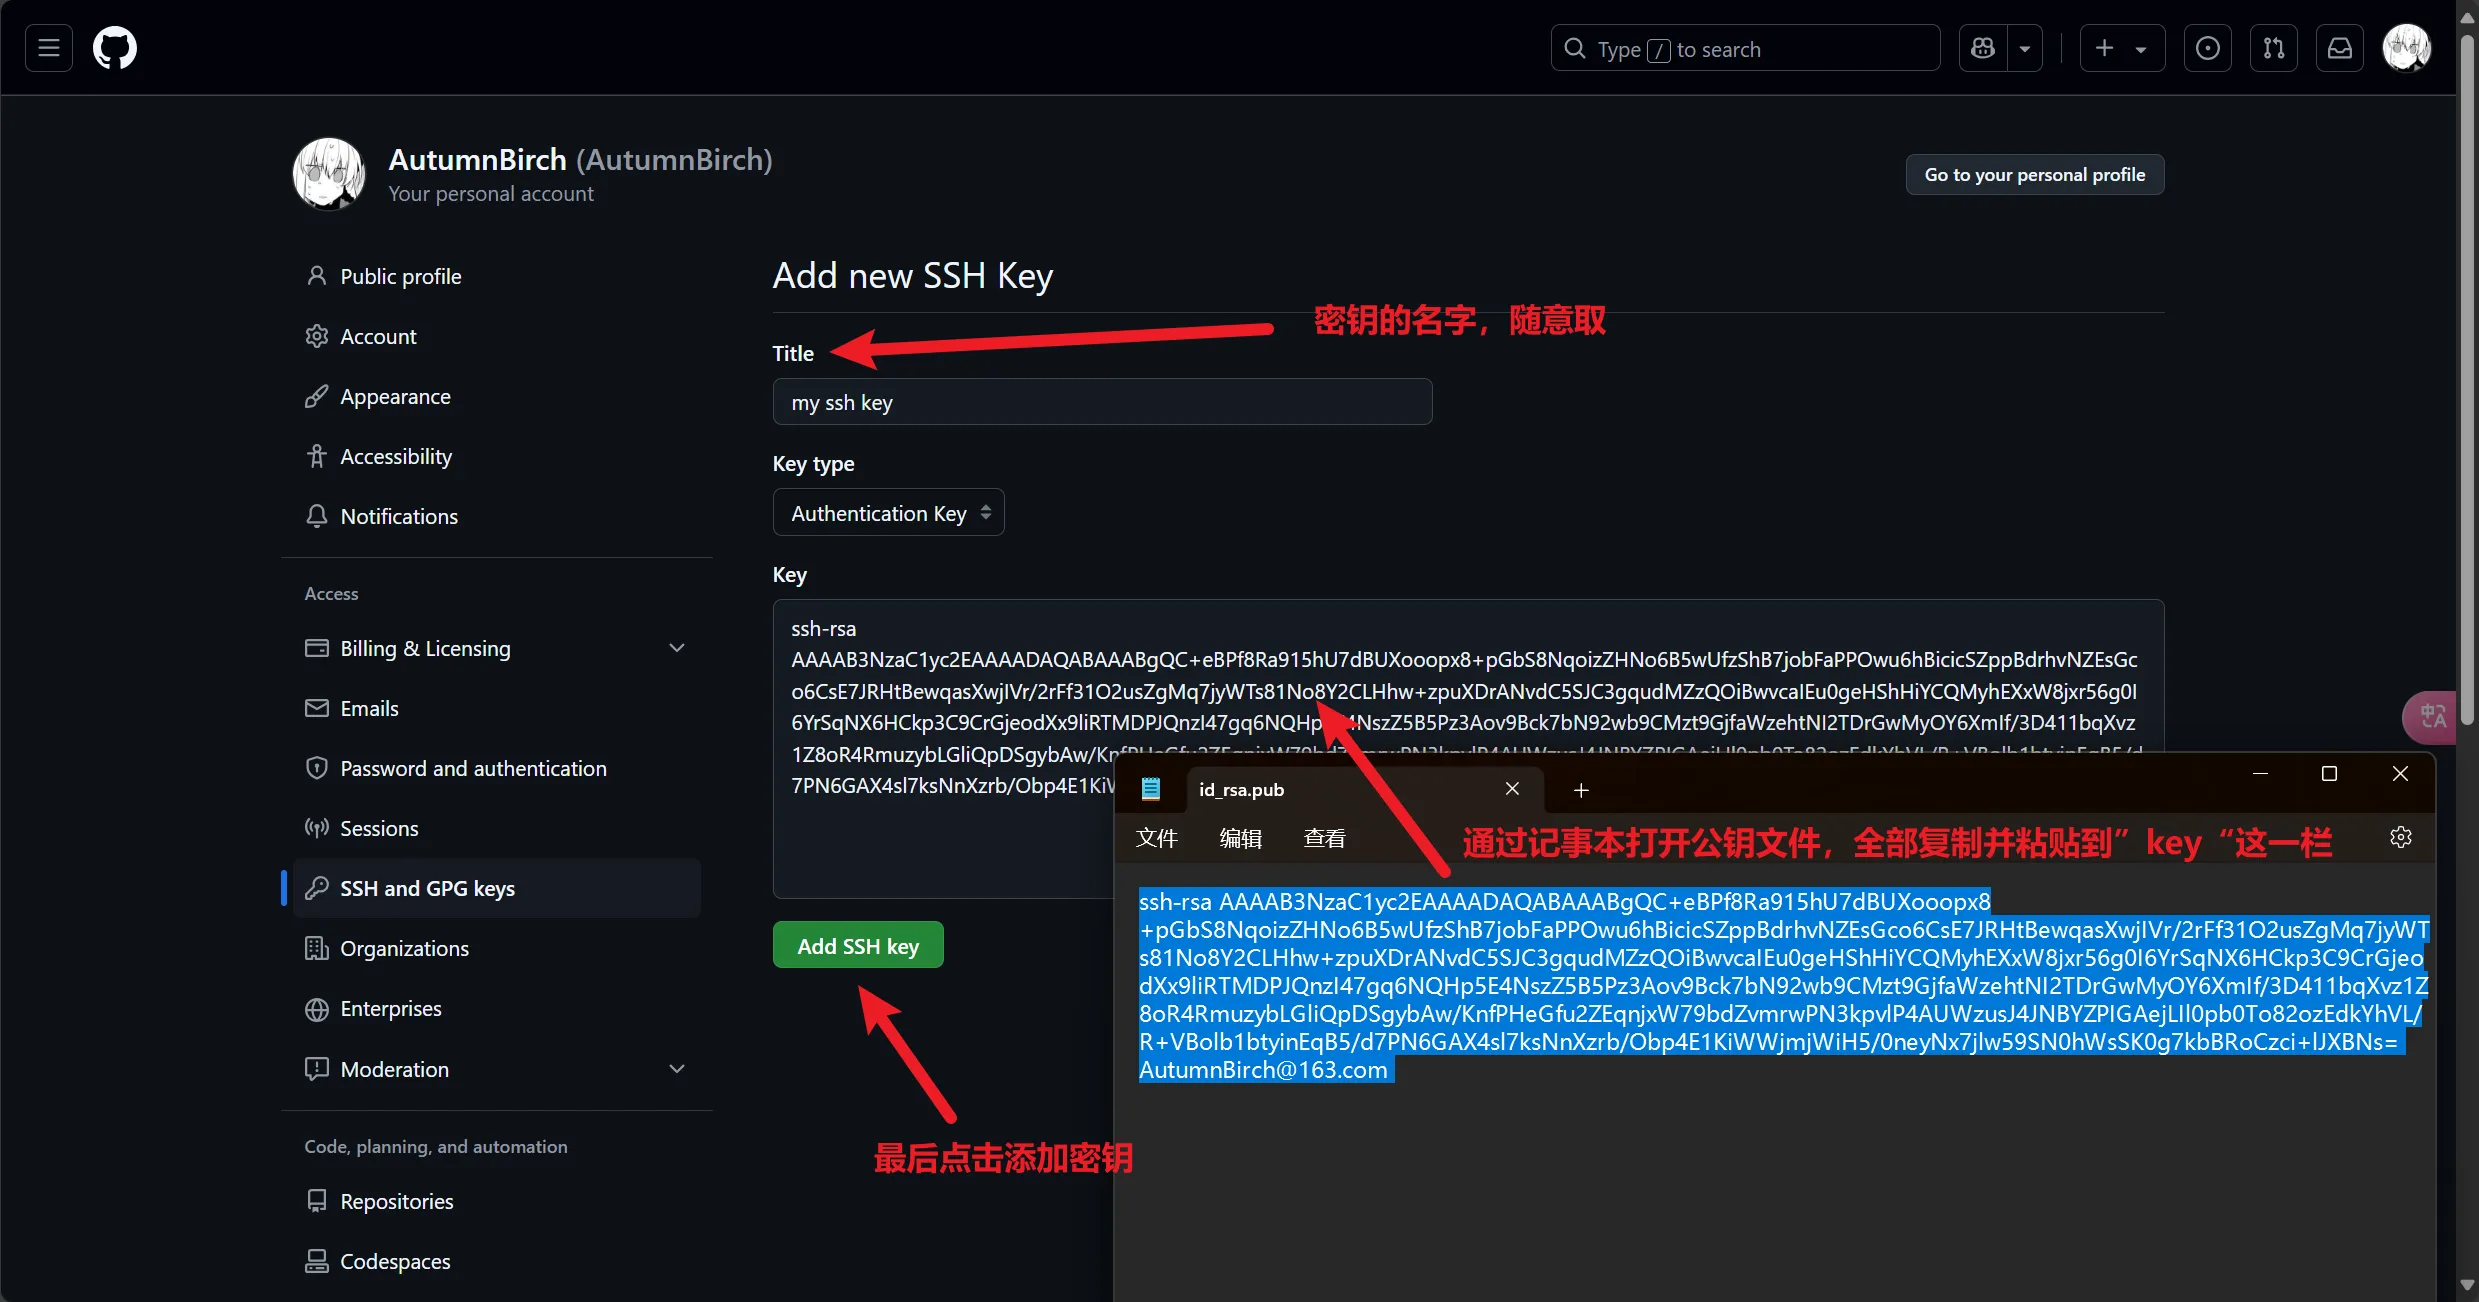Click the Organizations building icon

(x=316, y=948)
